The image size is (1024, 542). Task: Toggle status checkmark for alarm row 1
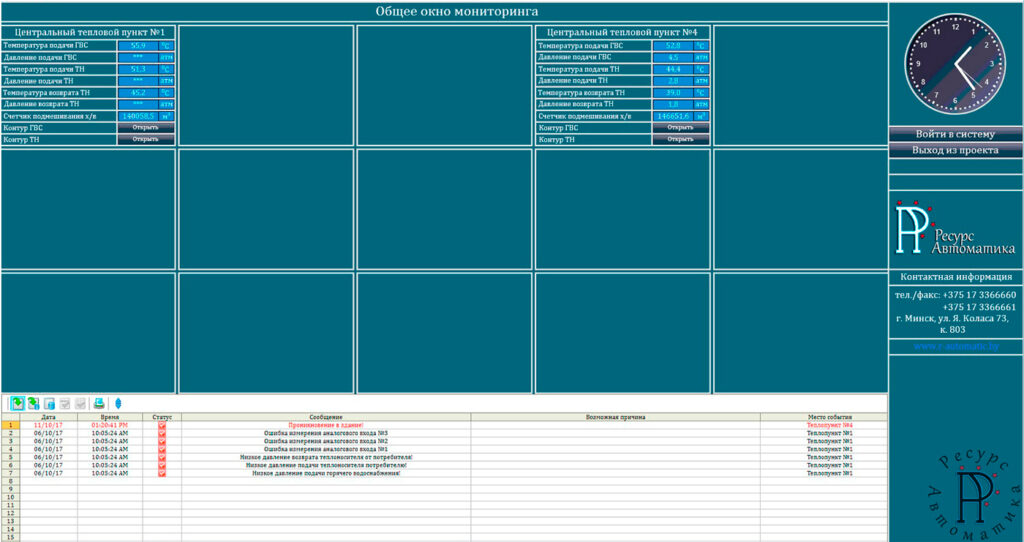pyautogui.click(x=162, y=425)
